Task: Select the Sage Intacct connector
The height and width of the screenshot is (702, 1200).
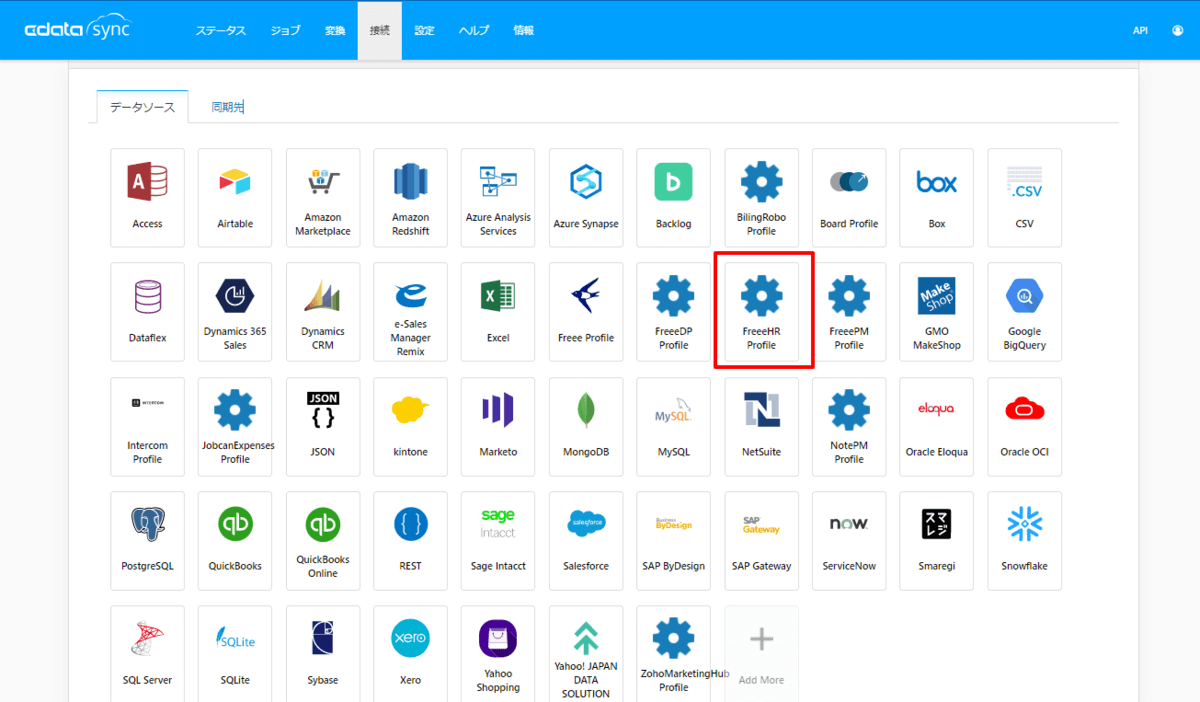Action: (498, 540)
